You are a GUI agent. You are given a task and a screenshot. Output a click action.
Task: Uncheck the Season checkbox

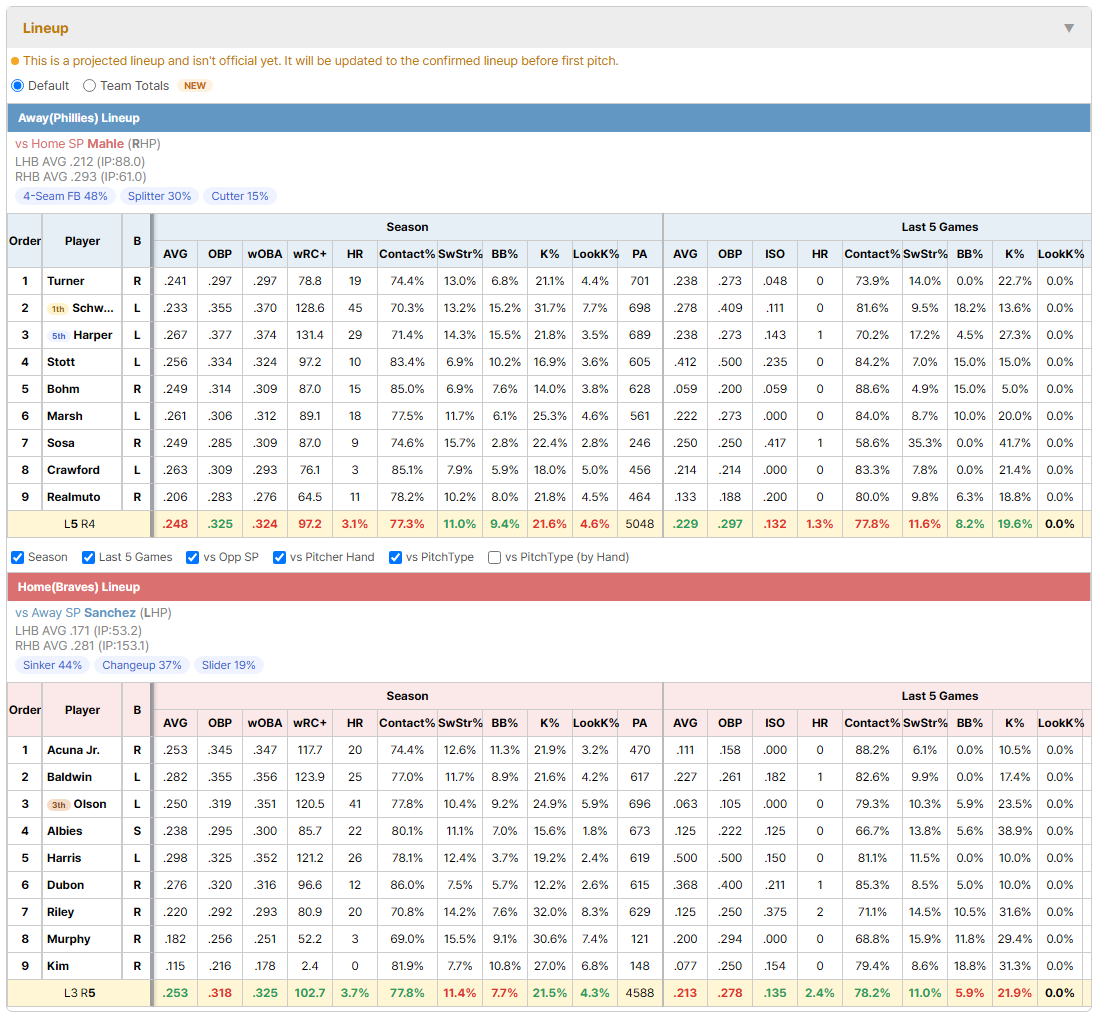[18, 557]
